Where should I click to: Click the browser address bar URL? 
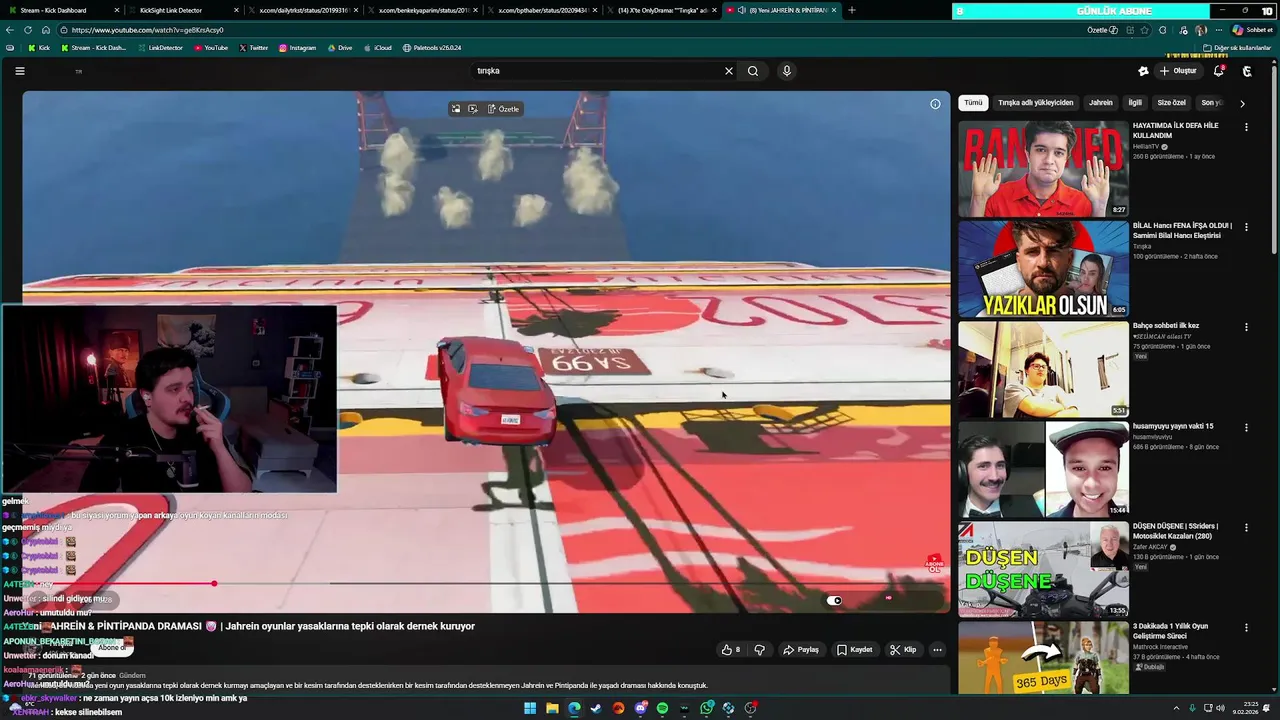pos(148,30)
